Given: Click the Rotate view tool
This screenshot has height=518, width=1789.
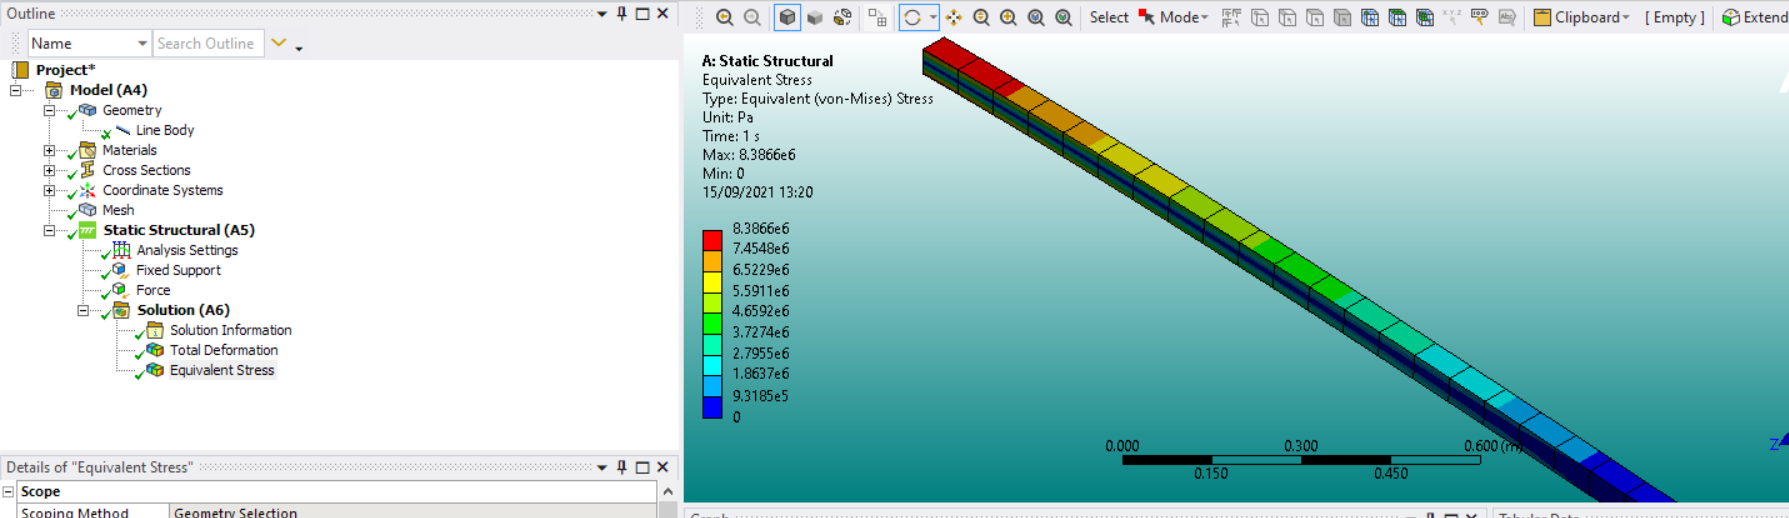Looking at the screenshot, I should 912,18.
